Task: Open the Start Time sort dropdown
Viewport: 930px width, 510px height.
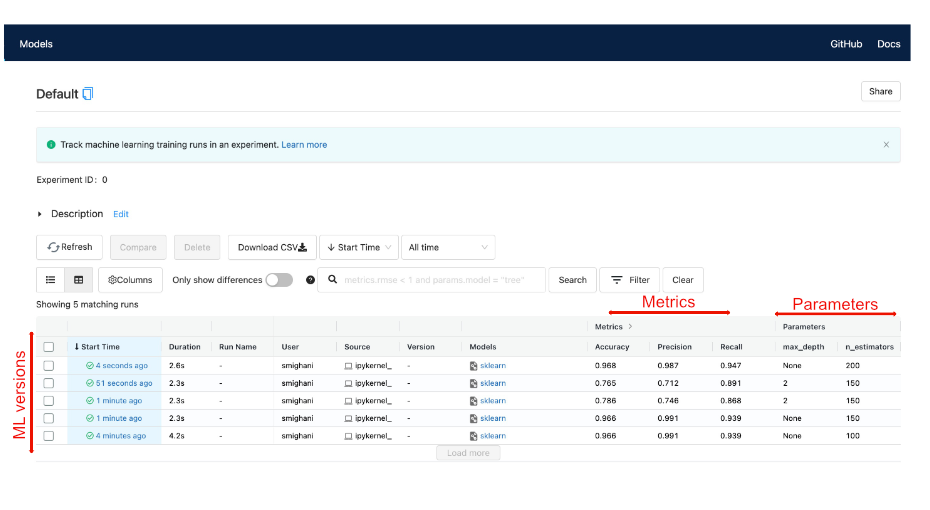Action: (x=358, y=247)
